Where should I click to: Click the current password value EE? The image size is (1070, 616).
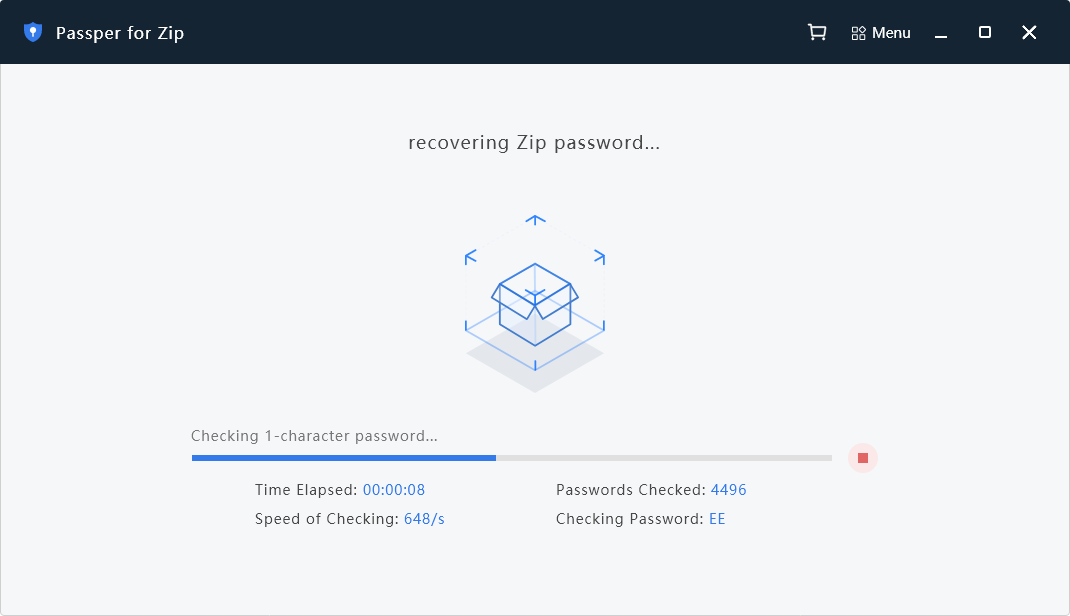(717, 519)
